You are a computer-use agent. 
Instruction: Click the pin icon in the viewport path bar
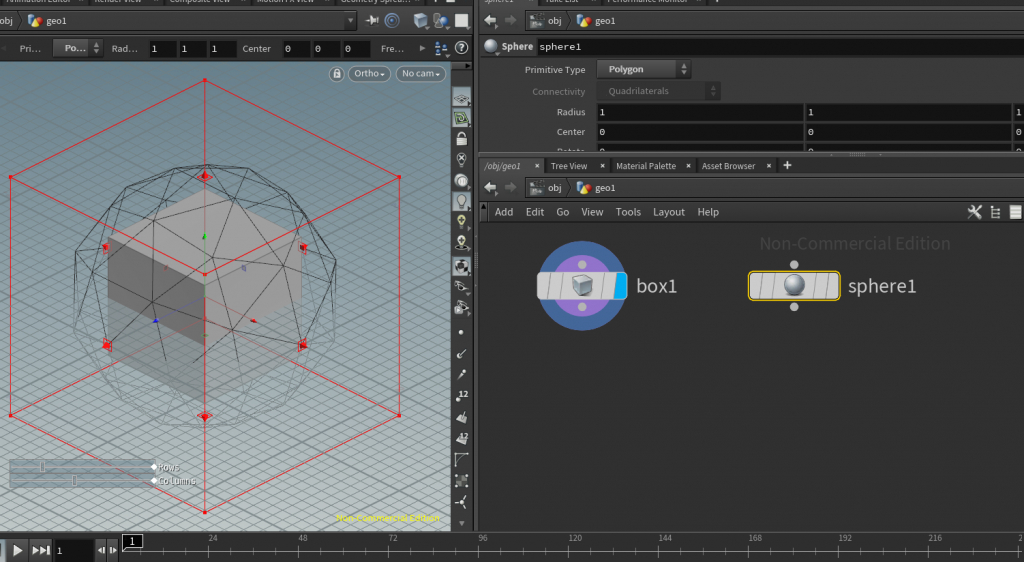tap(372, 21)
